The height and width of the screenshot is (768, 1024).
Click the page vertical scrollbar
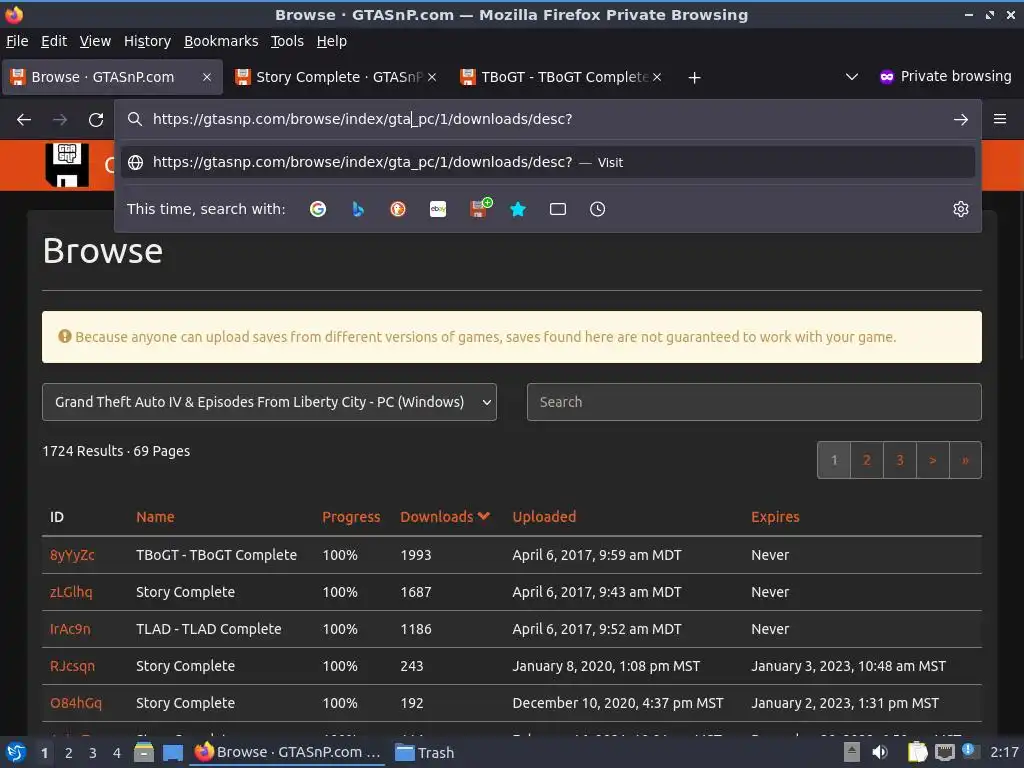click(x=1019, y=274)
